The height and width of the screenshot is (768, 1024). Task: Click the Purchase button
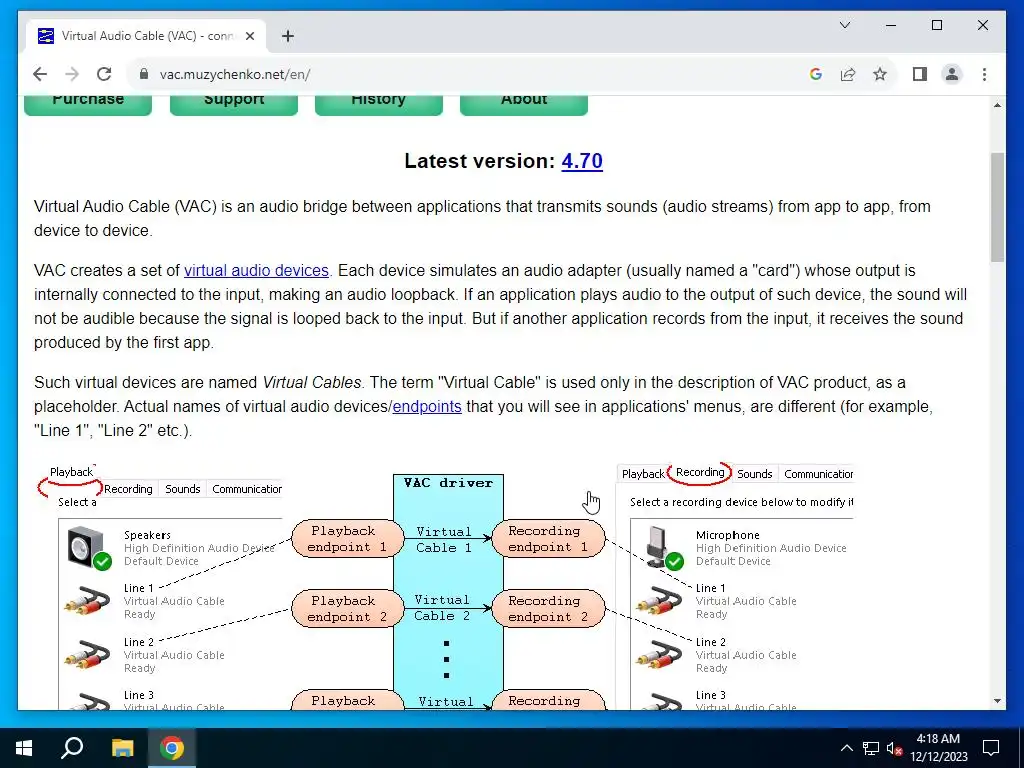[88, 104]
